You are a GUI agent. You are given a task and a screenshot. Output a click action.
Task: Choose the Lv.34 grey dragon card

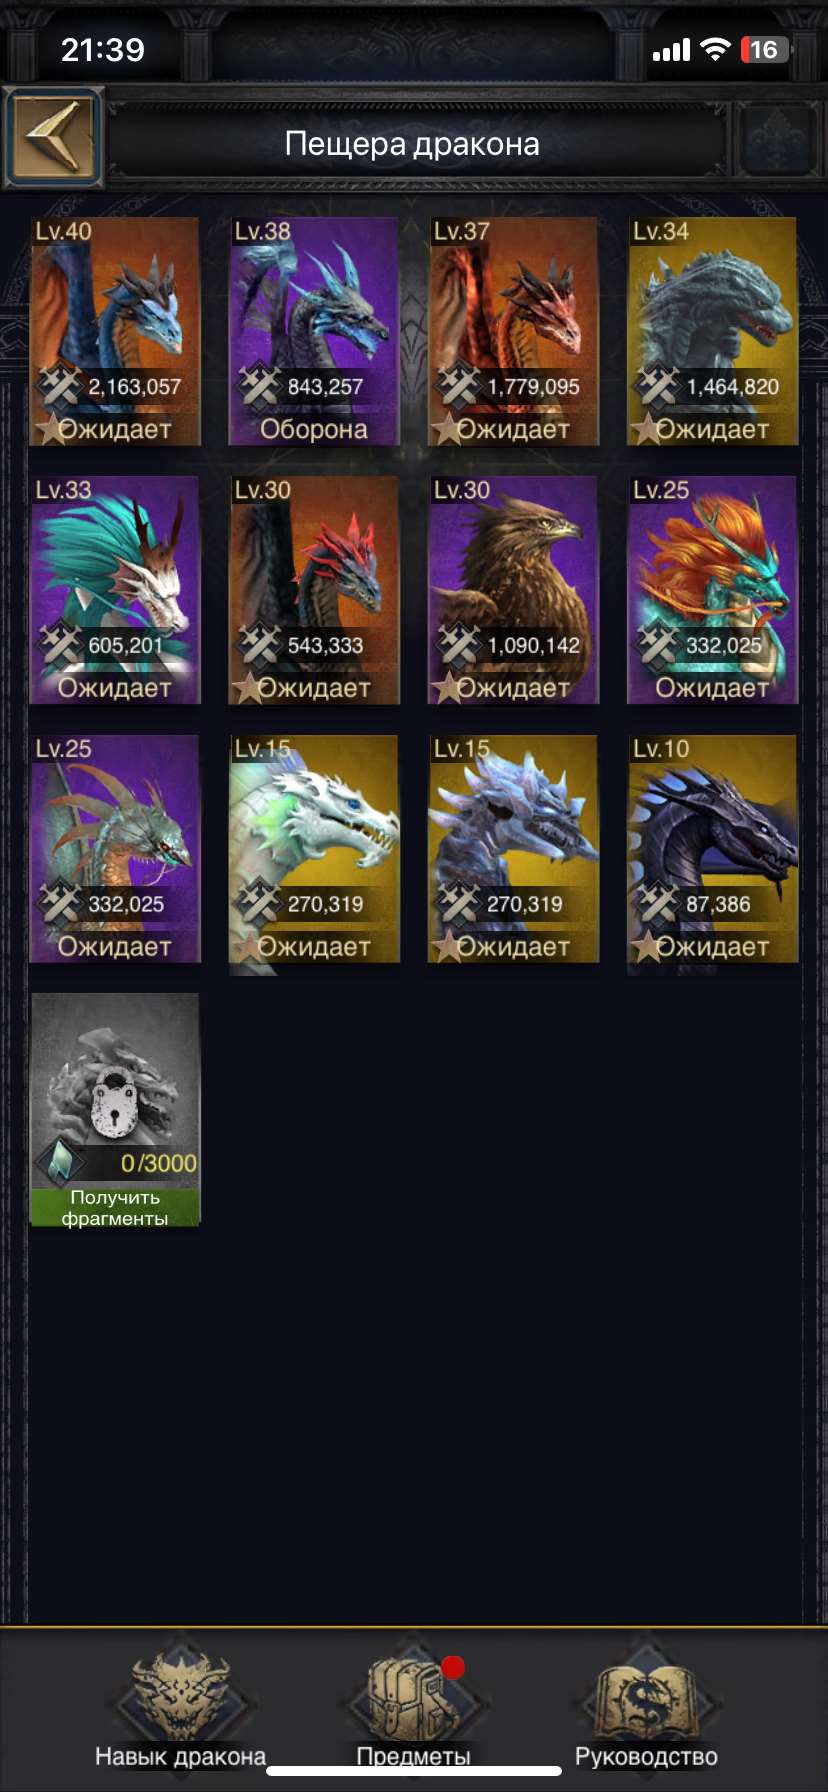click(x=712, y=331)
